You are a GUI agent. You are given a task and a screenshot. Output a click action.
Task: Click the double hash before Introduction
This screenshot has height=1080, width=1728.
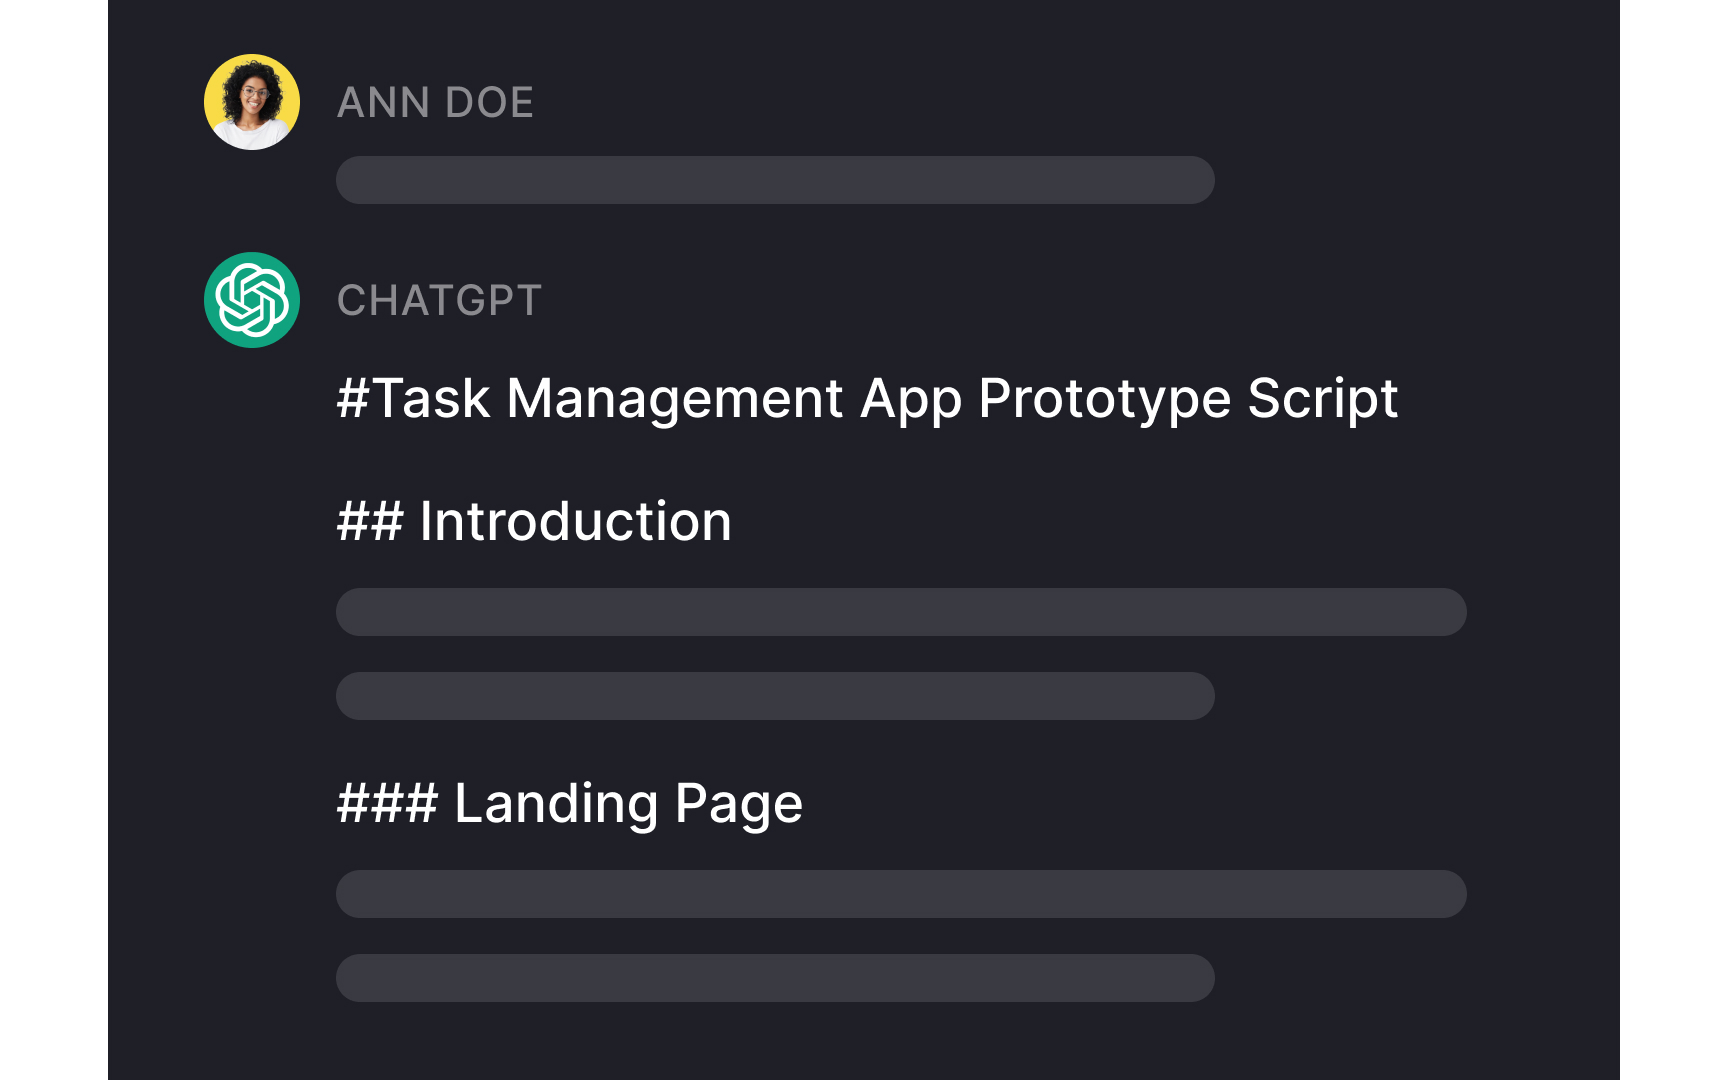click(x=370, y=521)
